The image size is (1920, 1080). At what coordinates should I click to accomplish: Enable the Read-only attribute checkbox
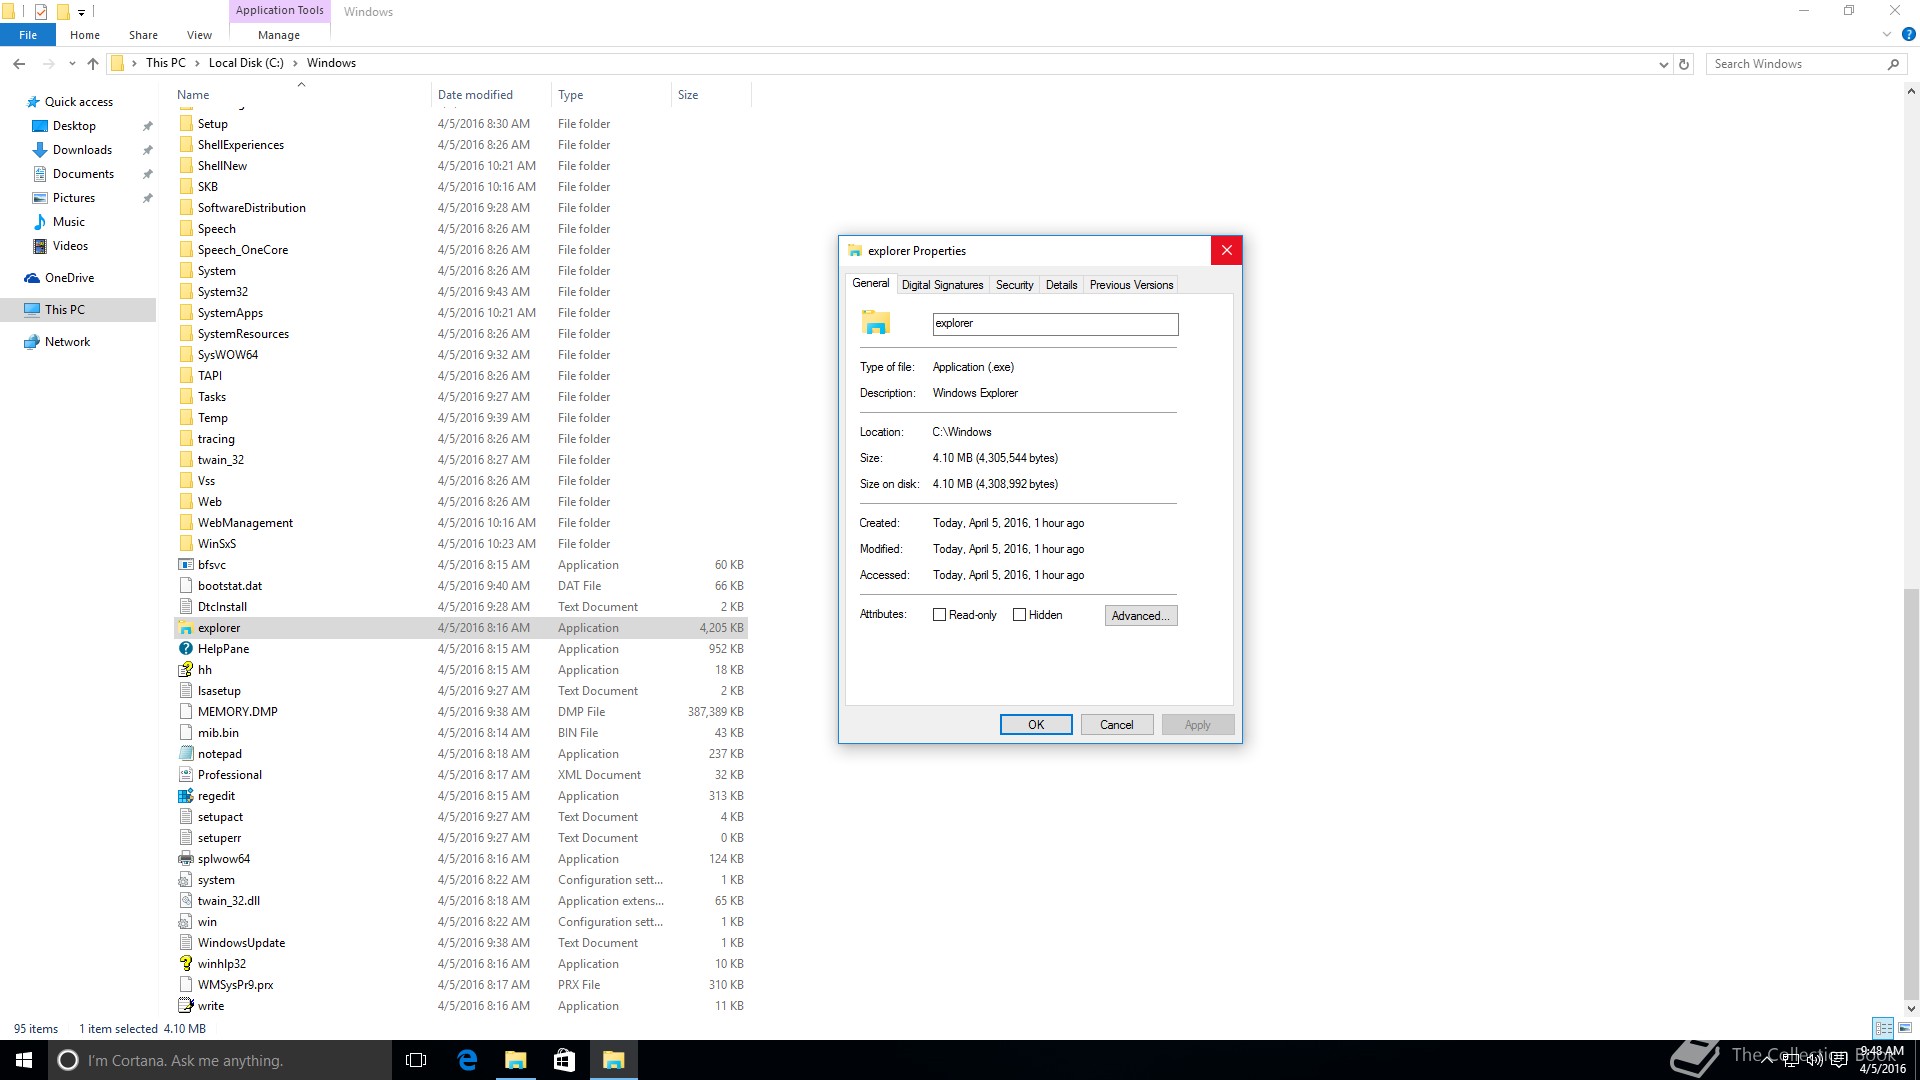(939, 615)
